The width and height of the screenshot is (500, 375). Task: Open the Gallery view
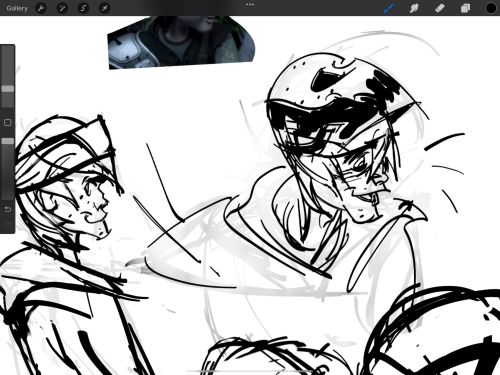[17, 8]
